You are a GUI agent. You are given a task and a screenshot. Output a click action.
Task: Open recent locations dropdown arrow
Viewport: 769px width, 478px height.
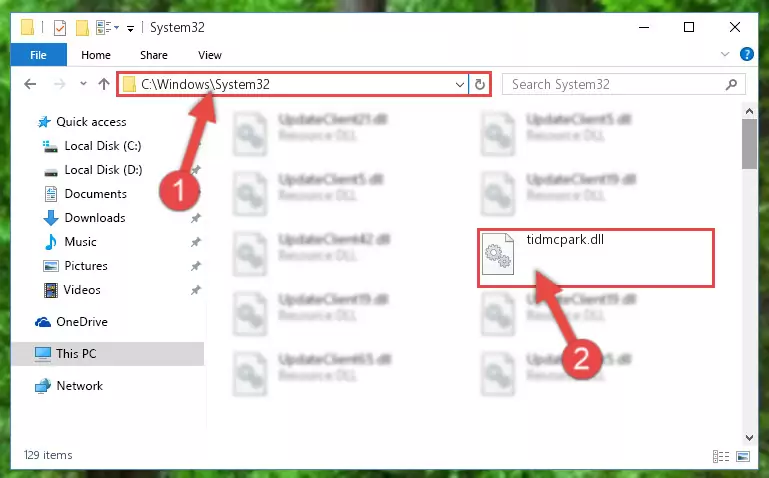pos(83,84)
